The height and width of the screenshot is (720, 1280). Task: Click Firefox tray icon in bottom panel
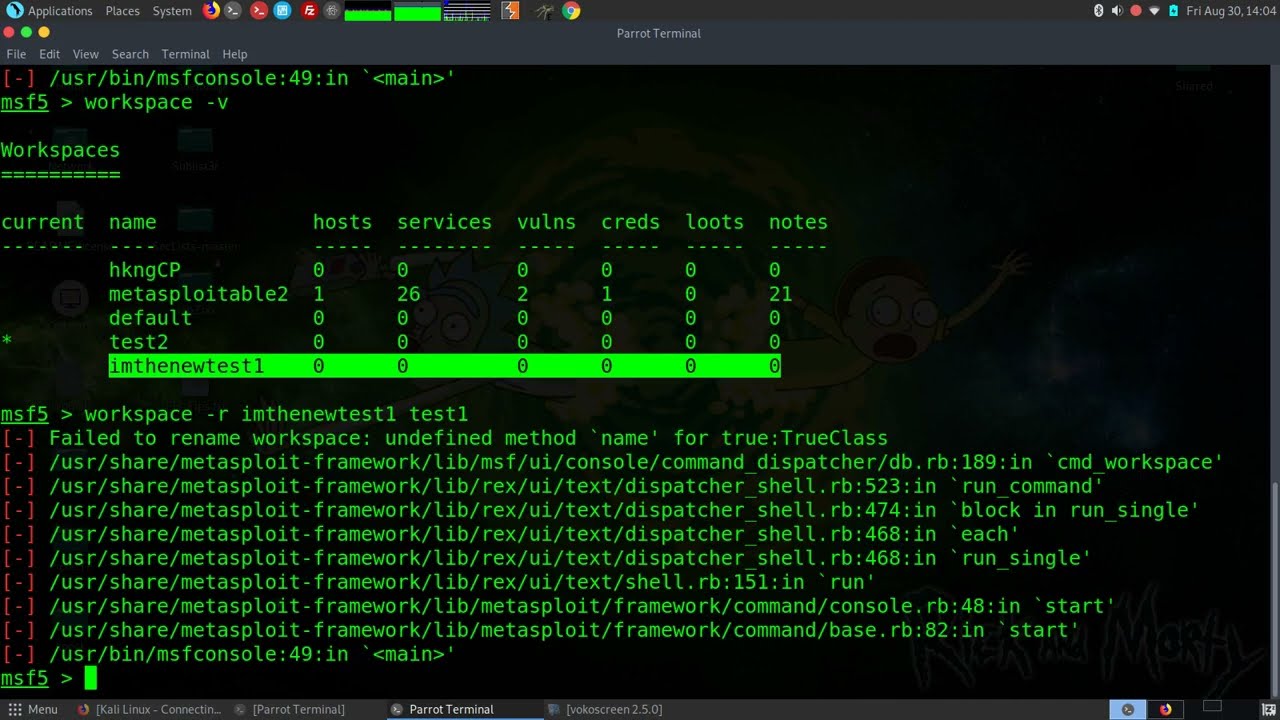pyautogui.click(x=1165, y=709)
